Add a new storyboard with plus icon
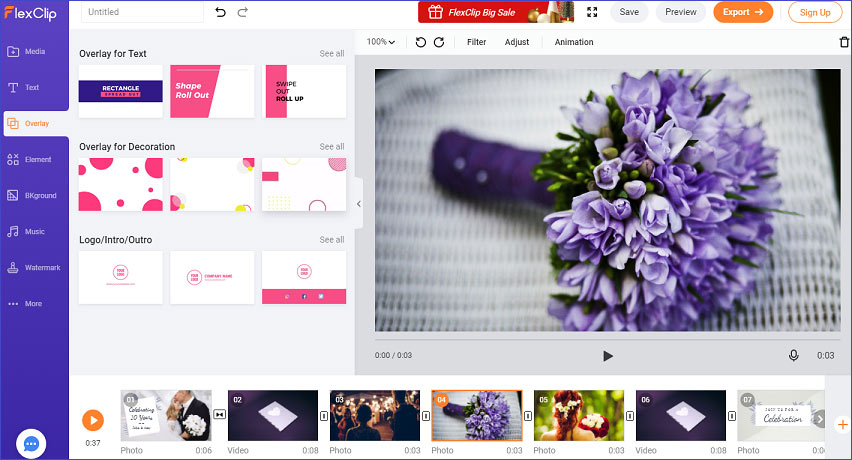The image size is (852, 460). click(x=843, y=424)
